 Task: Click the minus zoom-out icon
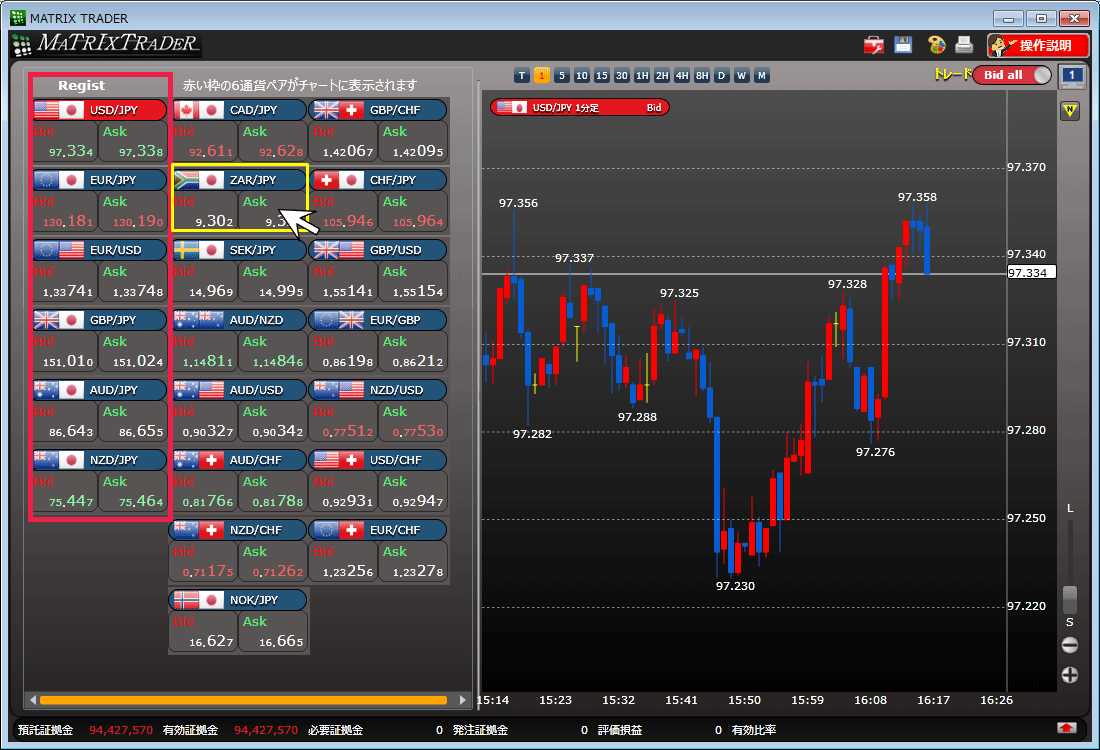click(x=1070, y=645)
